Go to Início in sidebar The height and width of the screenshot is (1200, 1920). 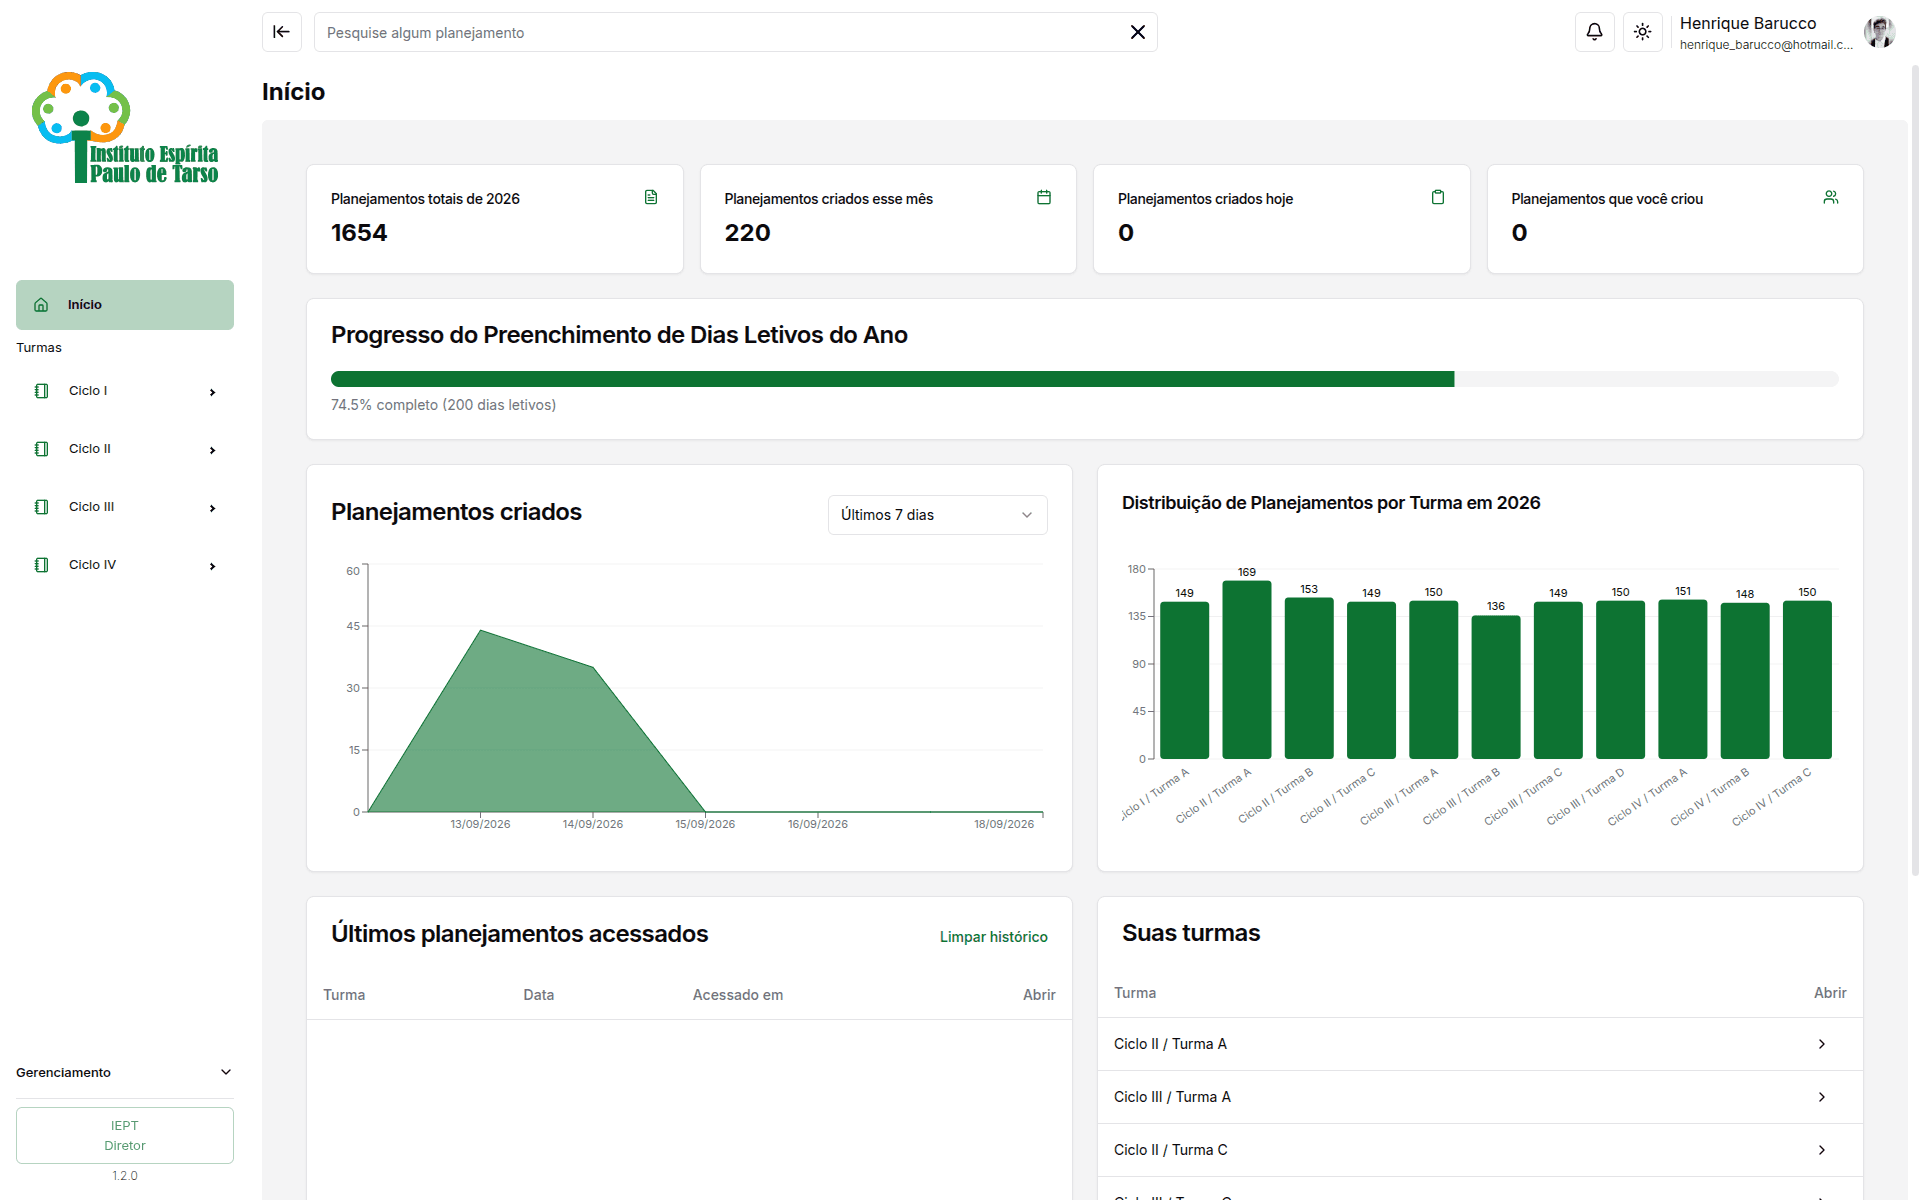[125, 305]
